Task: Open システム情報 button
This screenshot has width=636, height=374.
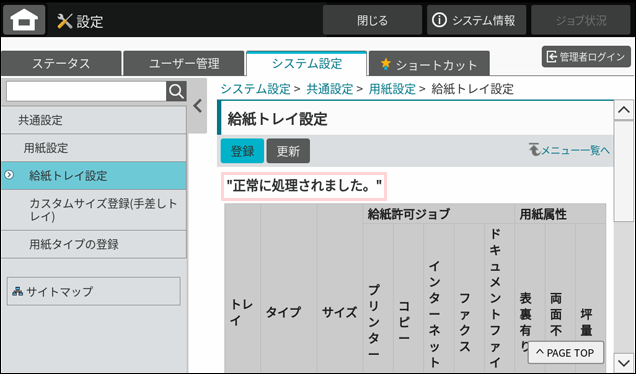Action: pos(476,20)
